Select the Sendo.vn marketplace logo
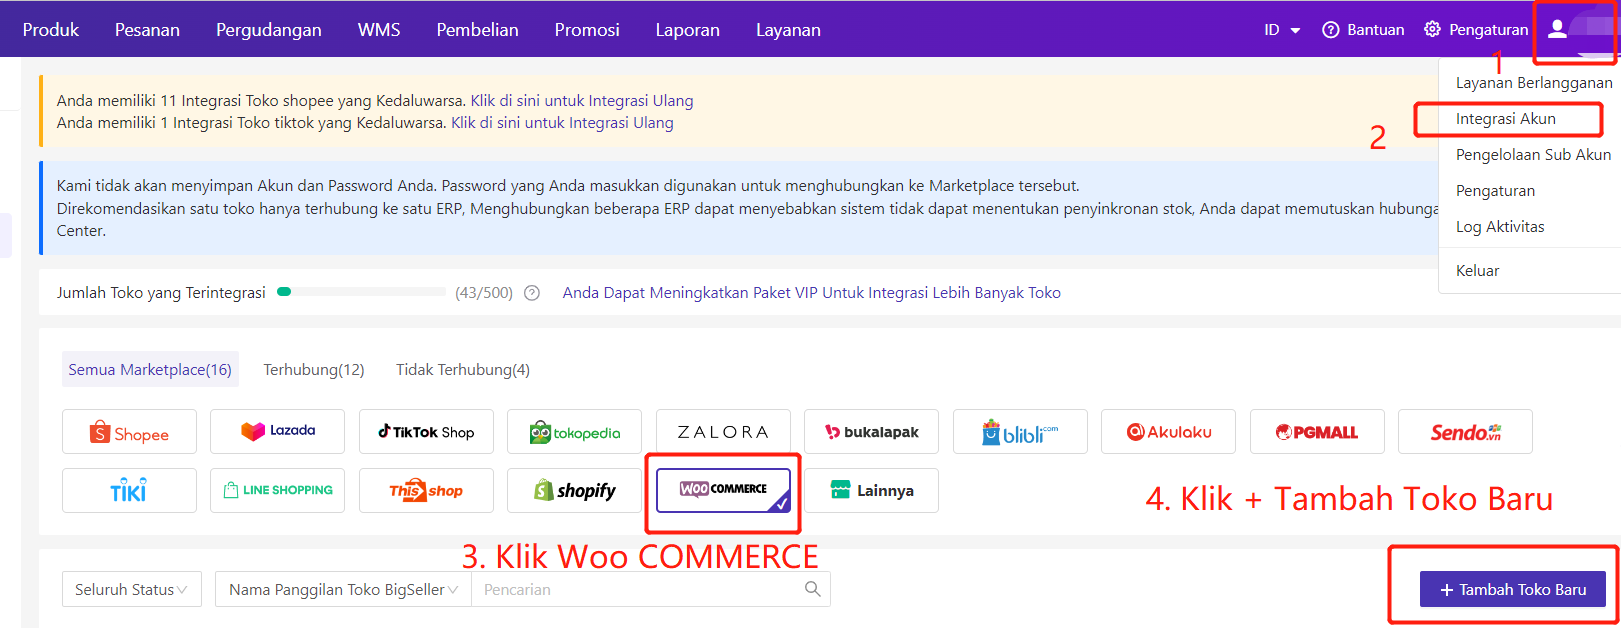This screenshot has height=628, width=1621. click(x=1465, y=432)
